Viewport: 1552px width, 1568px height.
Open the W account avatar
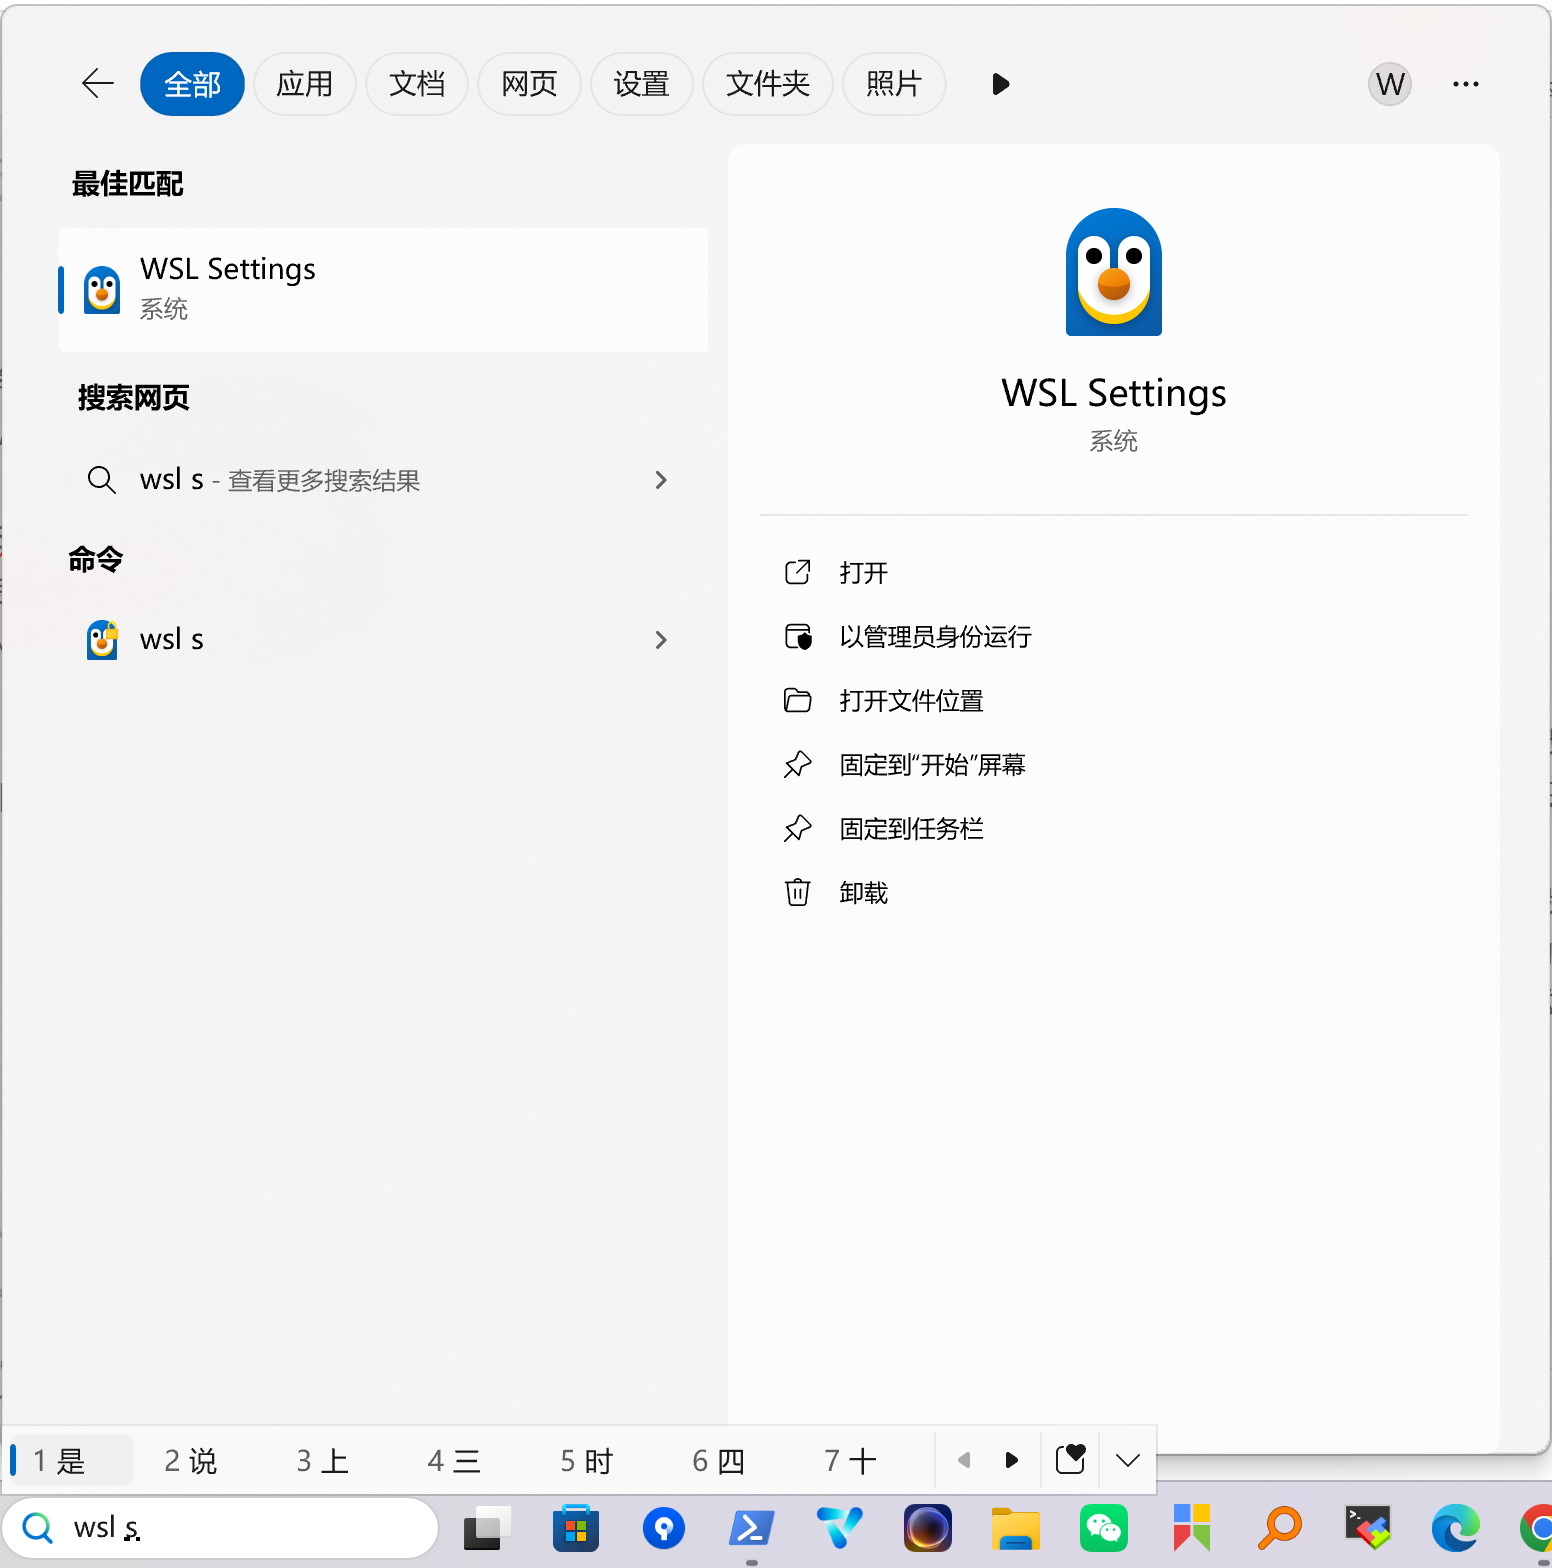(x=1390, y=84)
